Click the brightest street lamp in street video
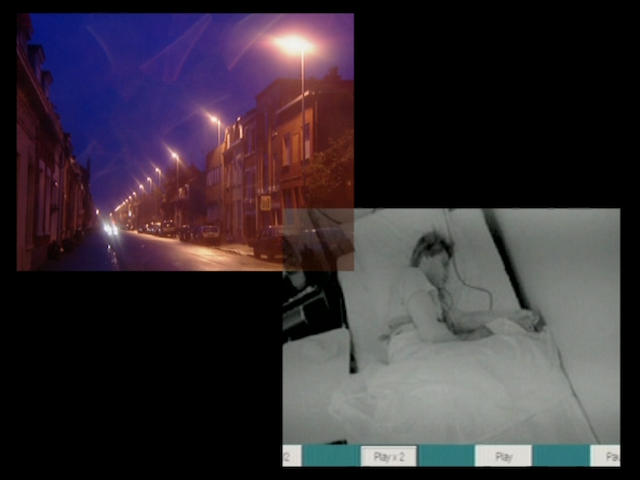 coord(295,45)
